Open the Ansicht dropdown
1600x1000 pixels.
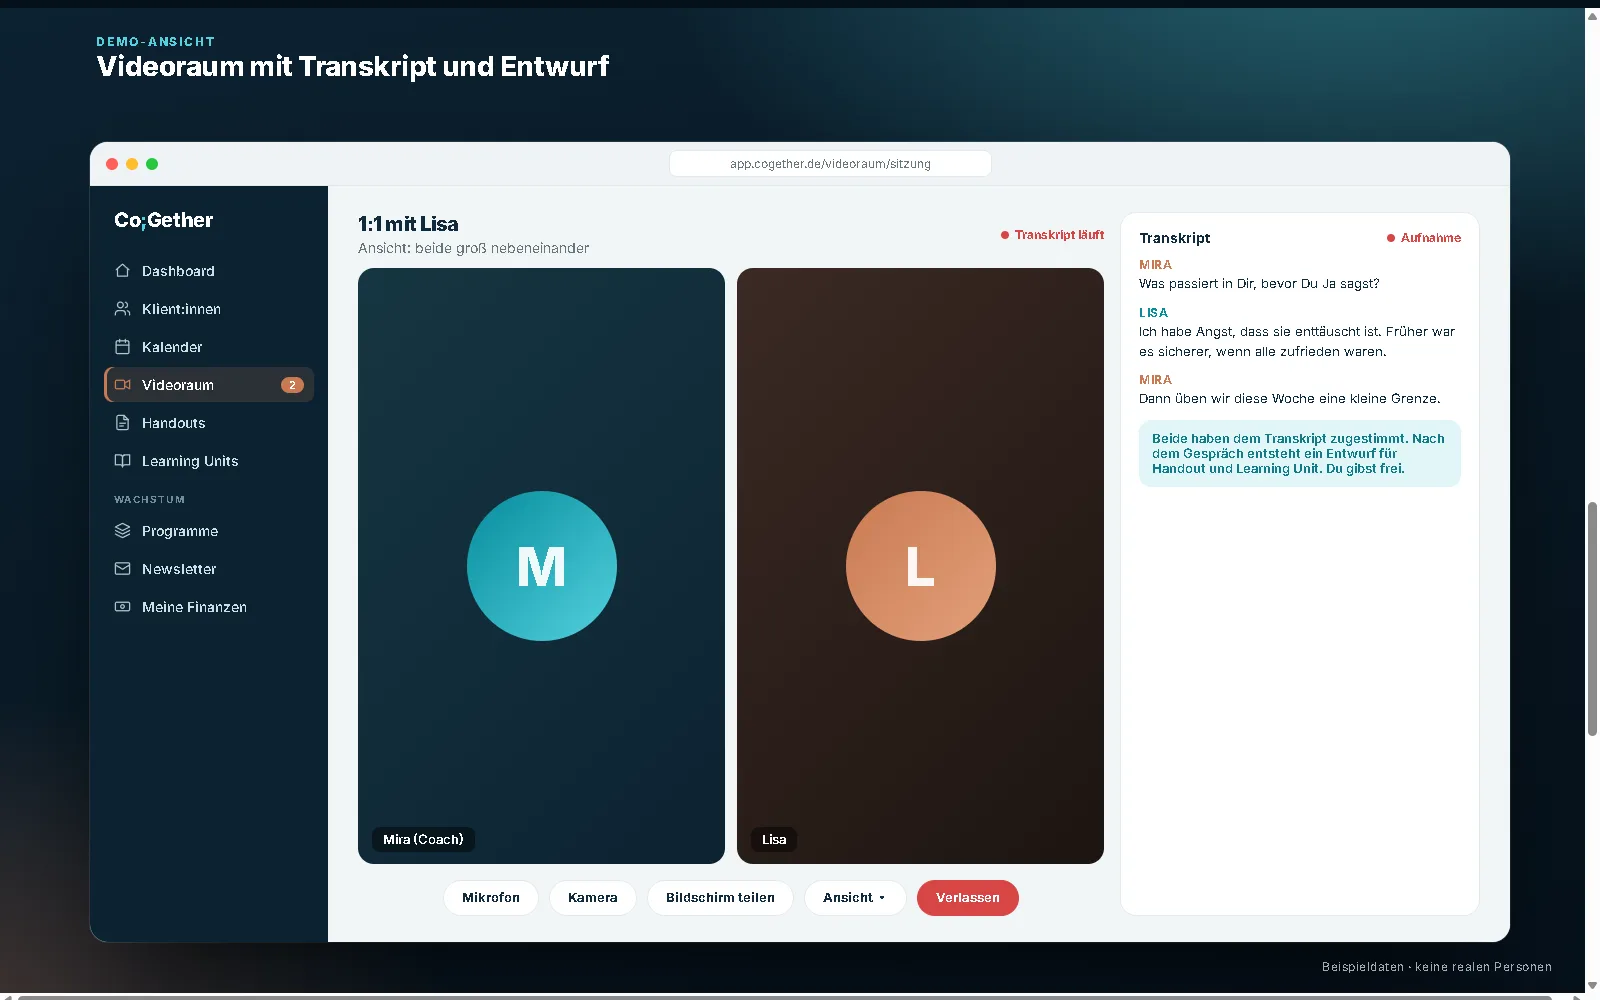[855, 898]
